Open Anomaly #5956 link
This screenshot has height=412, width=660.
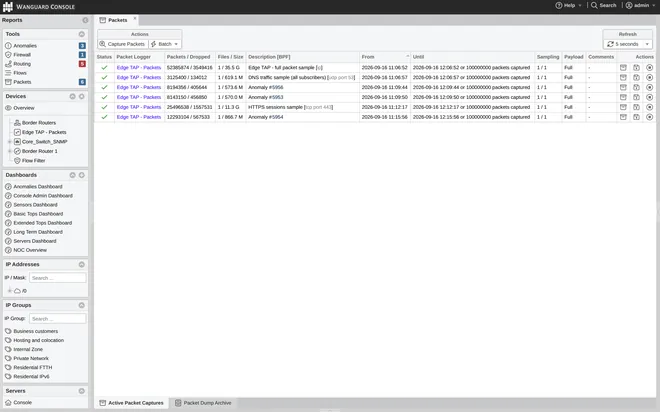point(276,88)
